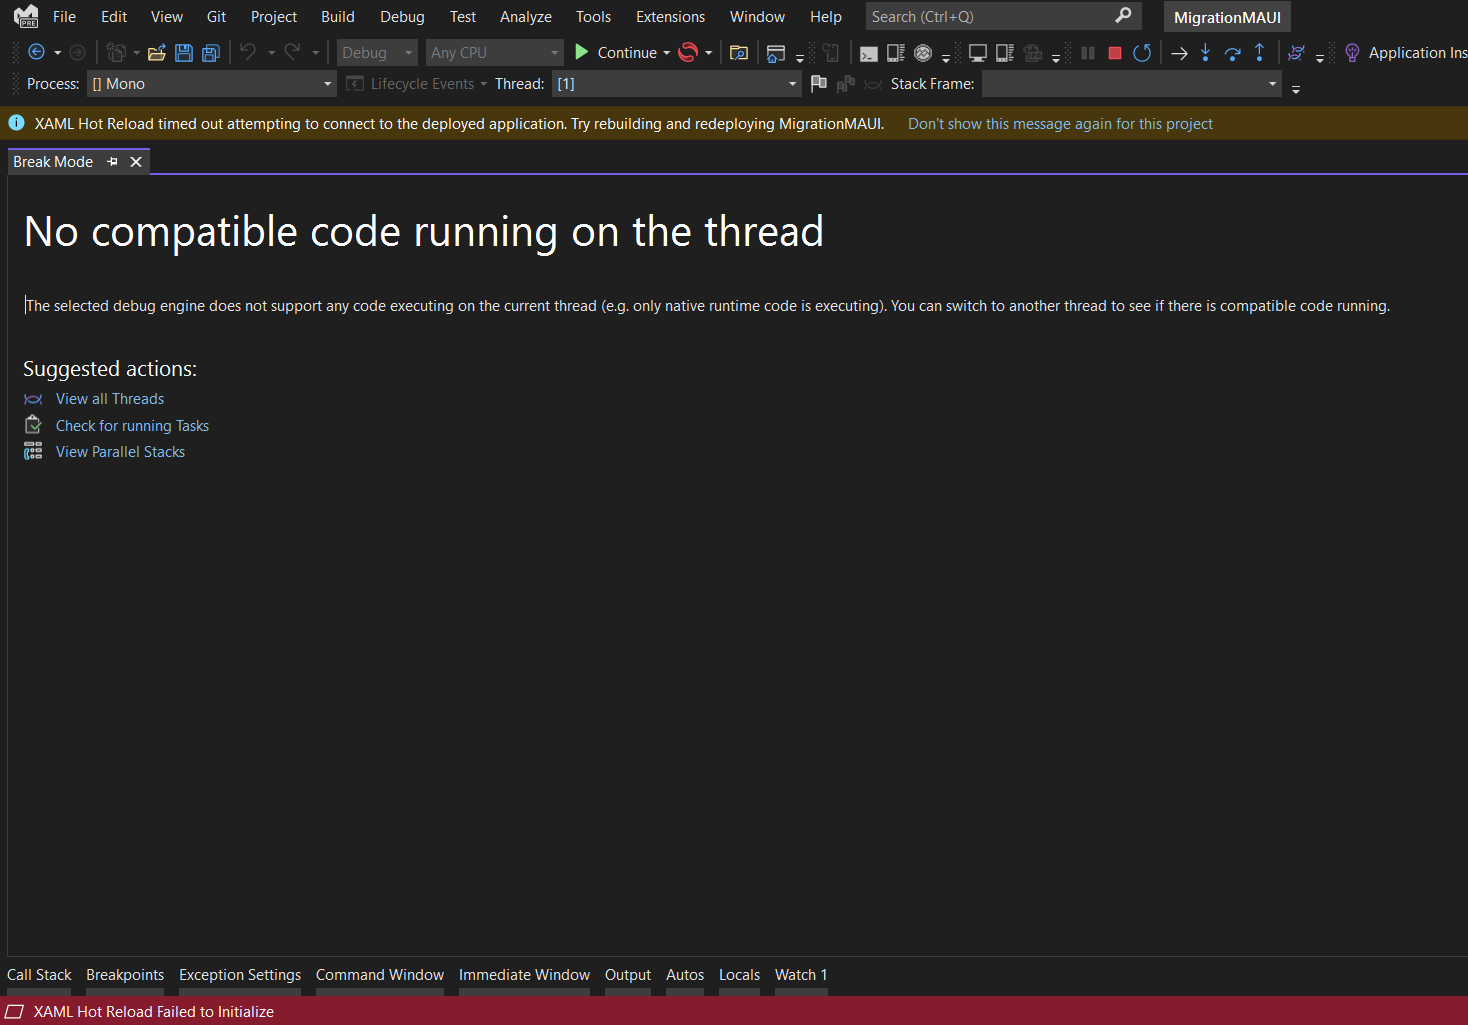The height and width of the screenshot is (1025, 1468).
Task: Click the Break All pause icon
Action: 1087,52
